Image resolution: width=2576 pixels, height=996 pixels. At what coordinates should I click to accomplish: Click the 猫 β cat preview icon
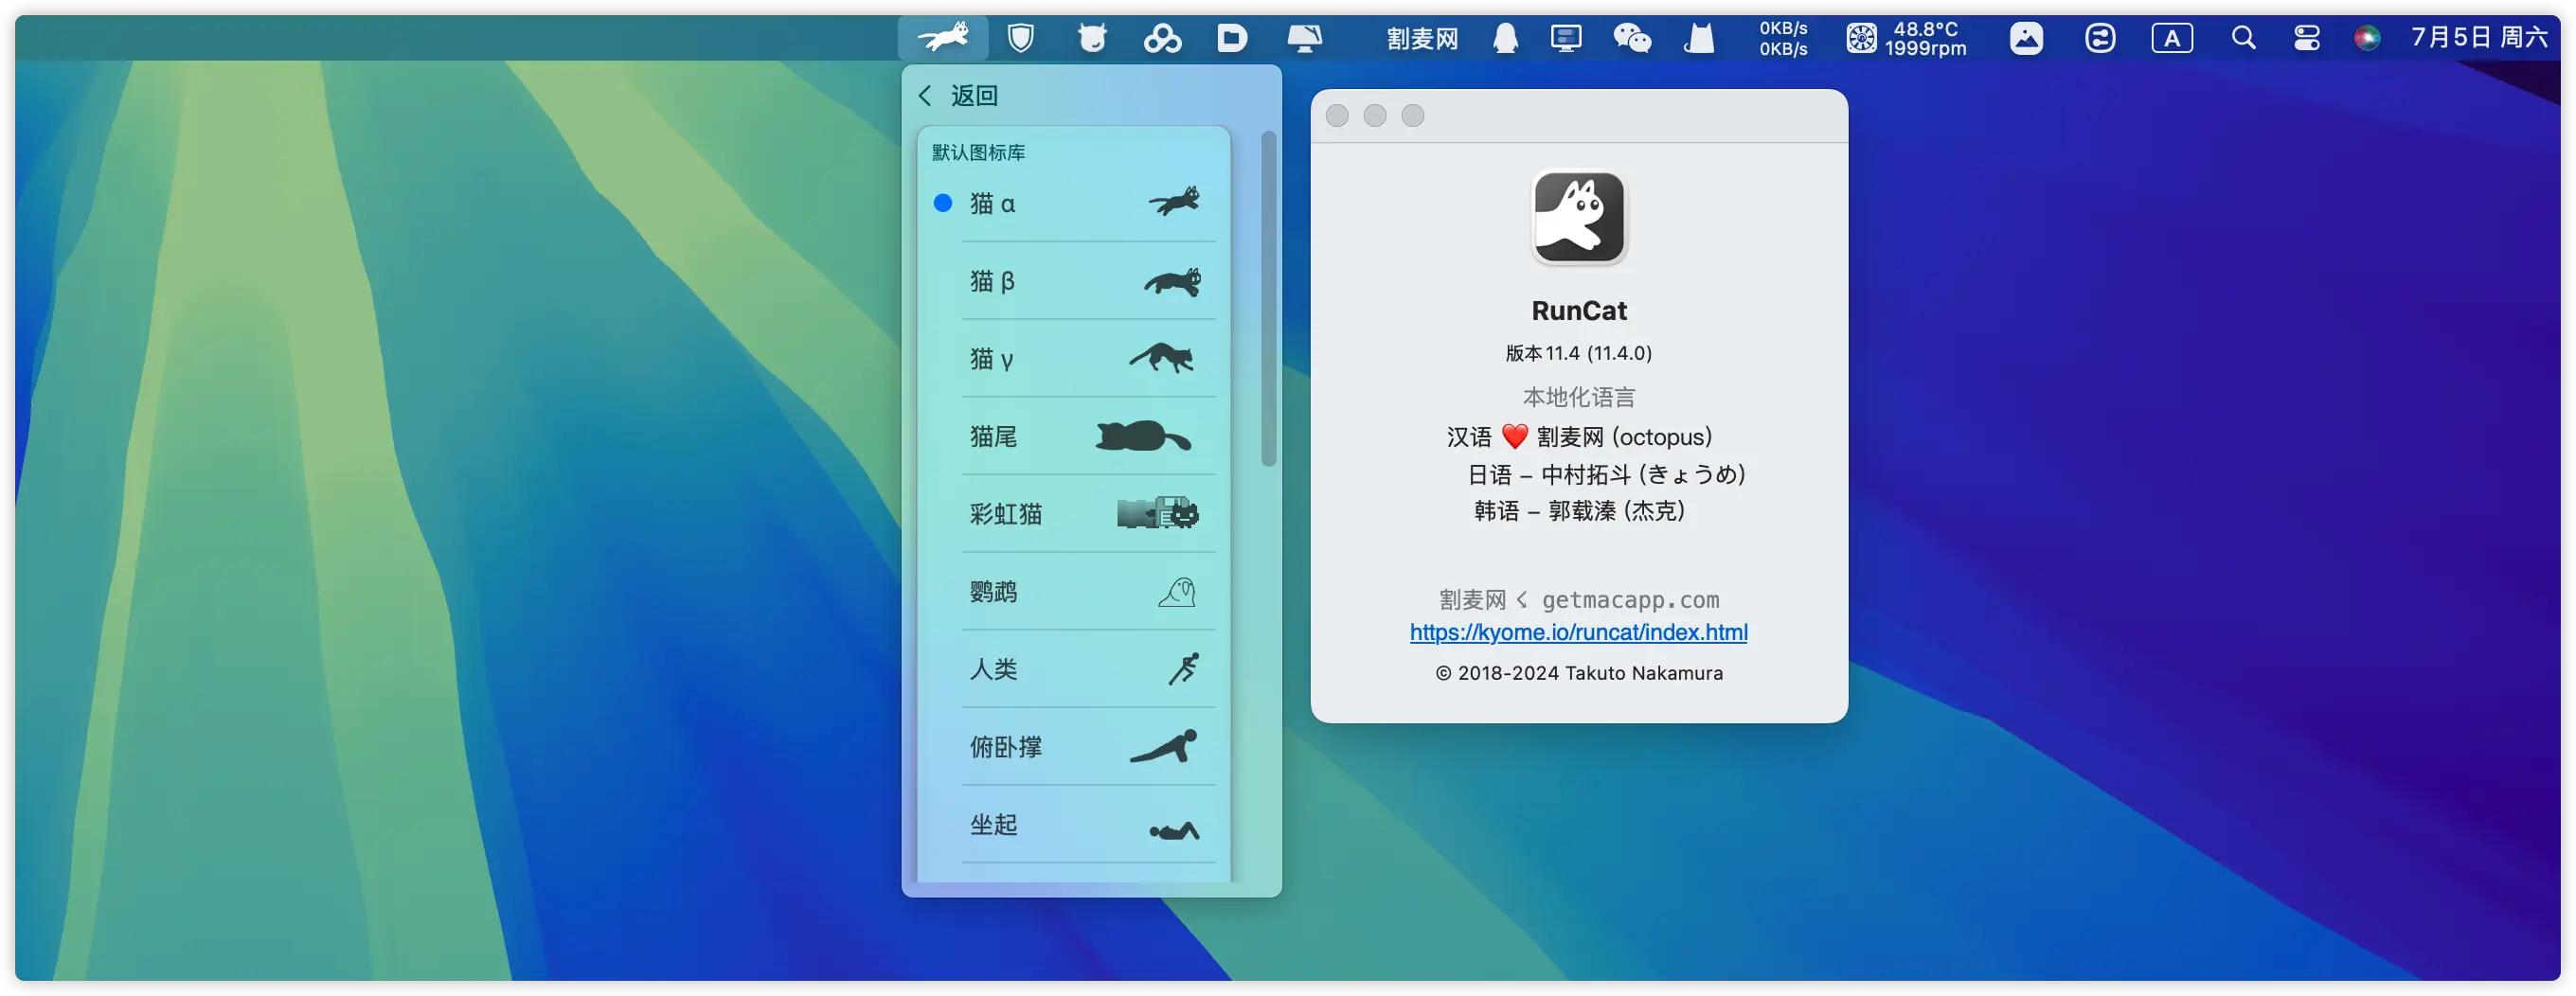pyautogui.click(x=1172, y=281)
